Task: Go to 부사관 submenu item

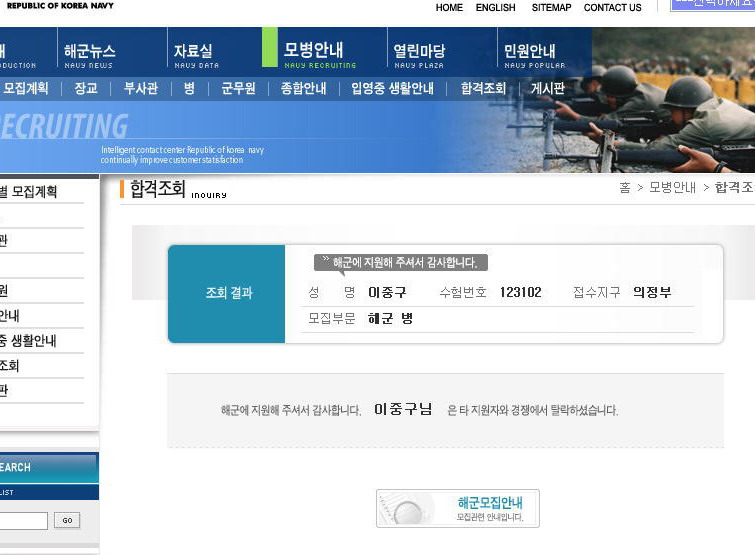Action: [140, 88]
